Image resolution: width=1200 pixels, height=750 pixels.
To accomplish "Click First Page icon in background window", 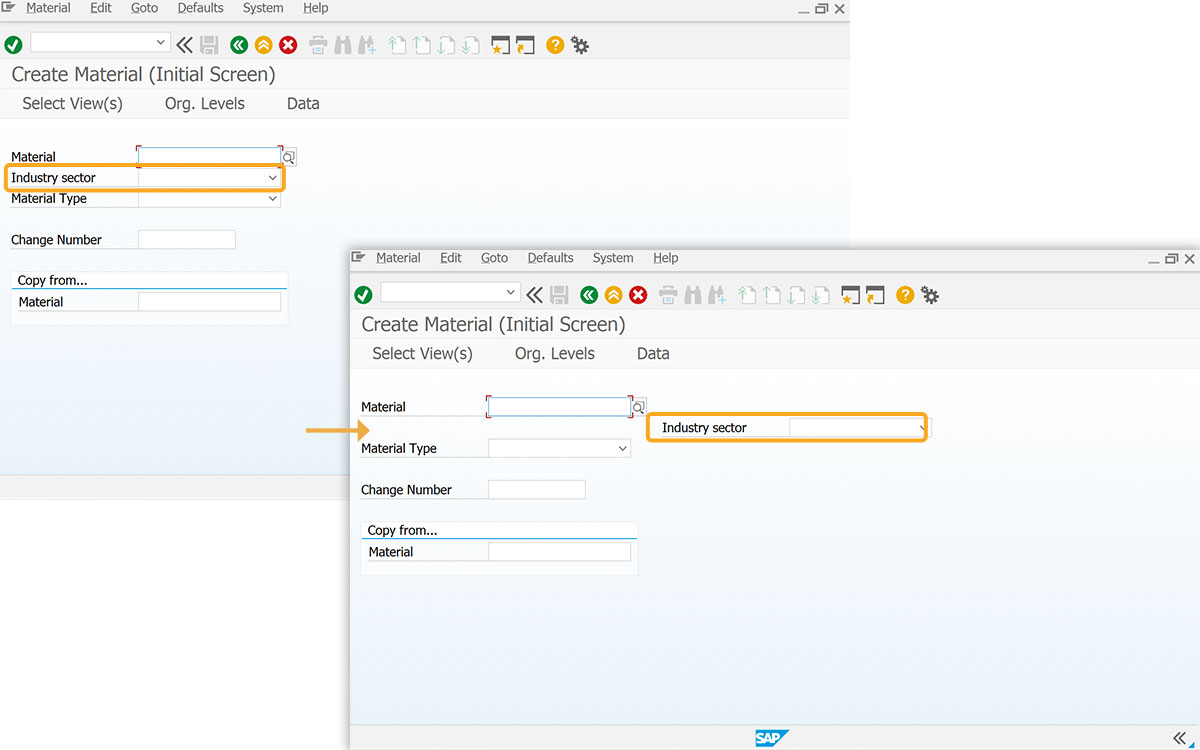I will (397, 45).
